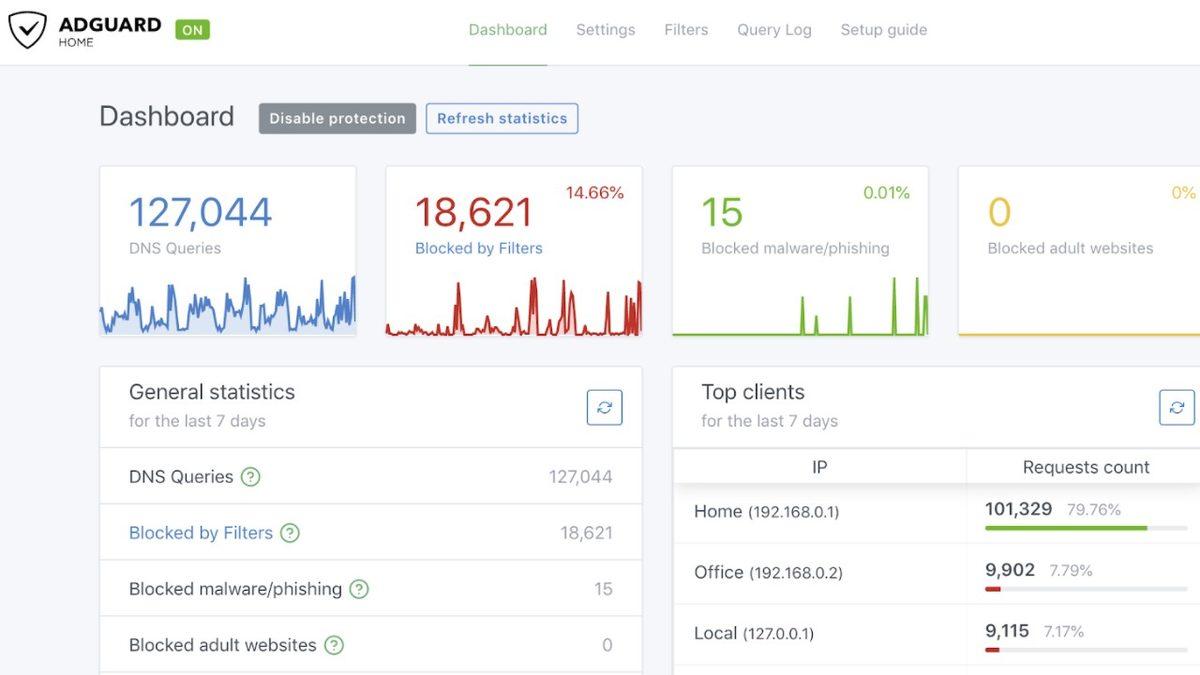This screenshot has width=1200, height=675.
Task: Select the Office 192.168.0.2 client row
Action: click(768, 572)
